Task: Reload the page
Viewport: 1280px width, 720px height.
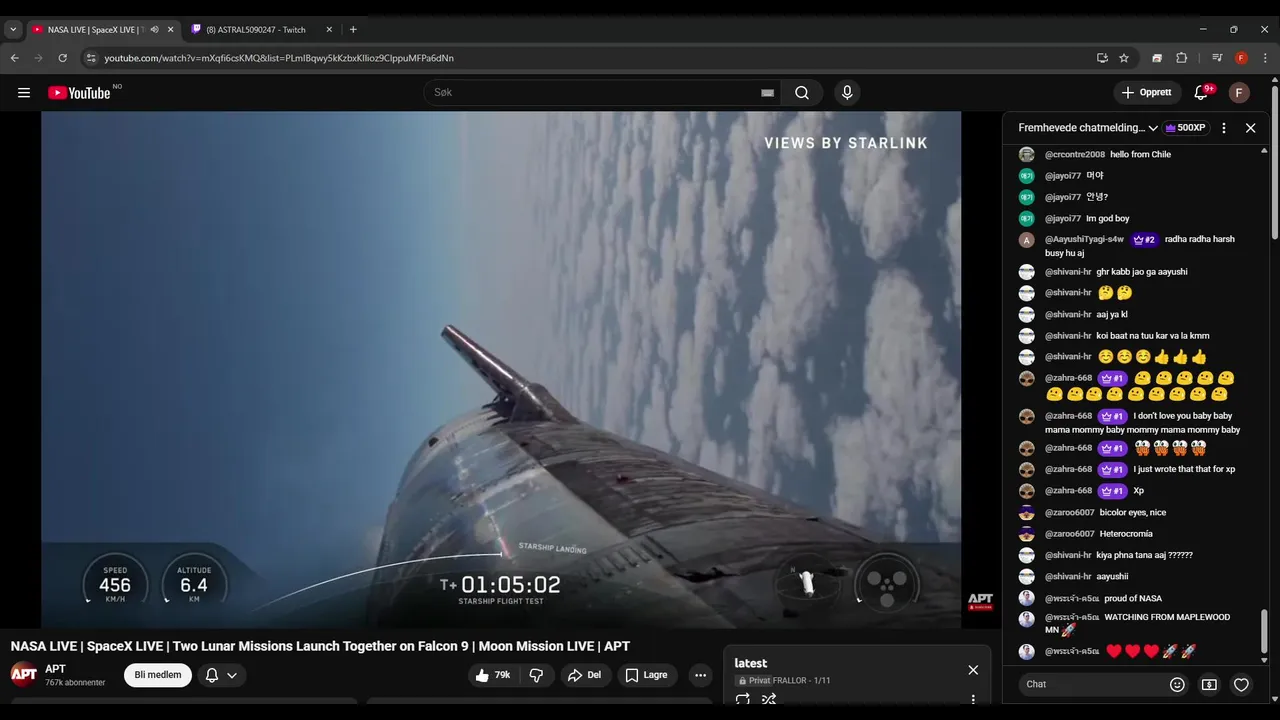Action: coord(62,58)
